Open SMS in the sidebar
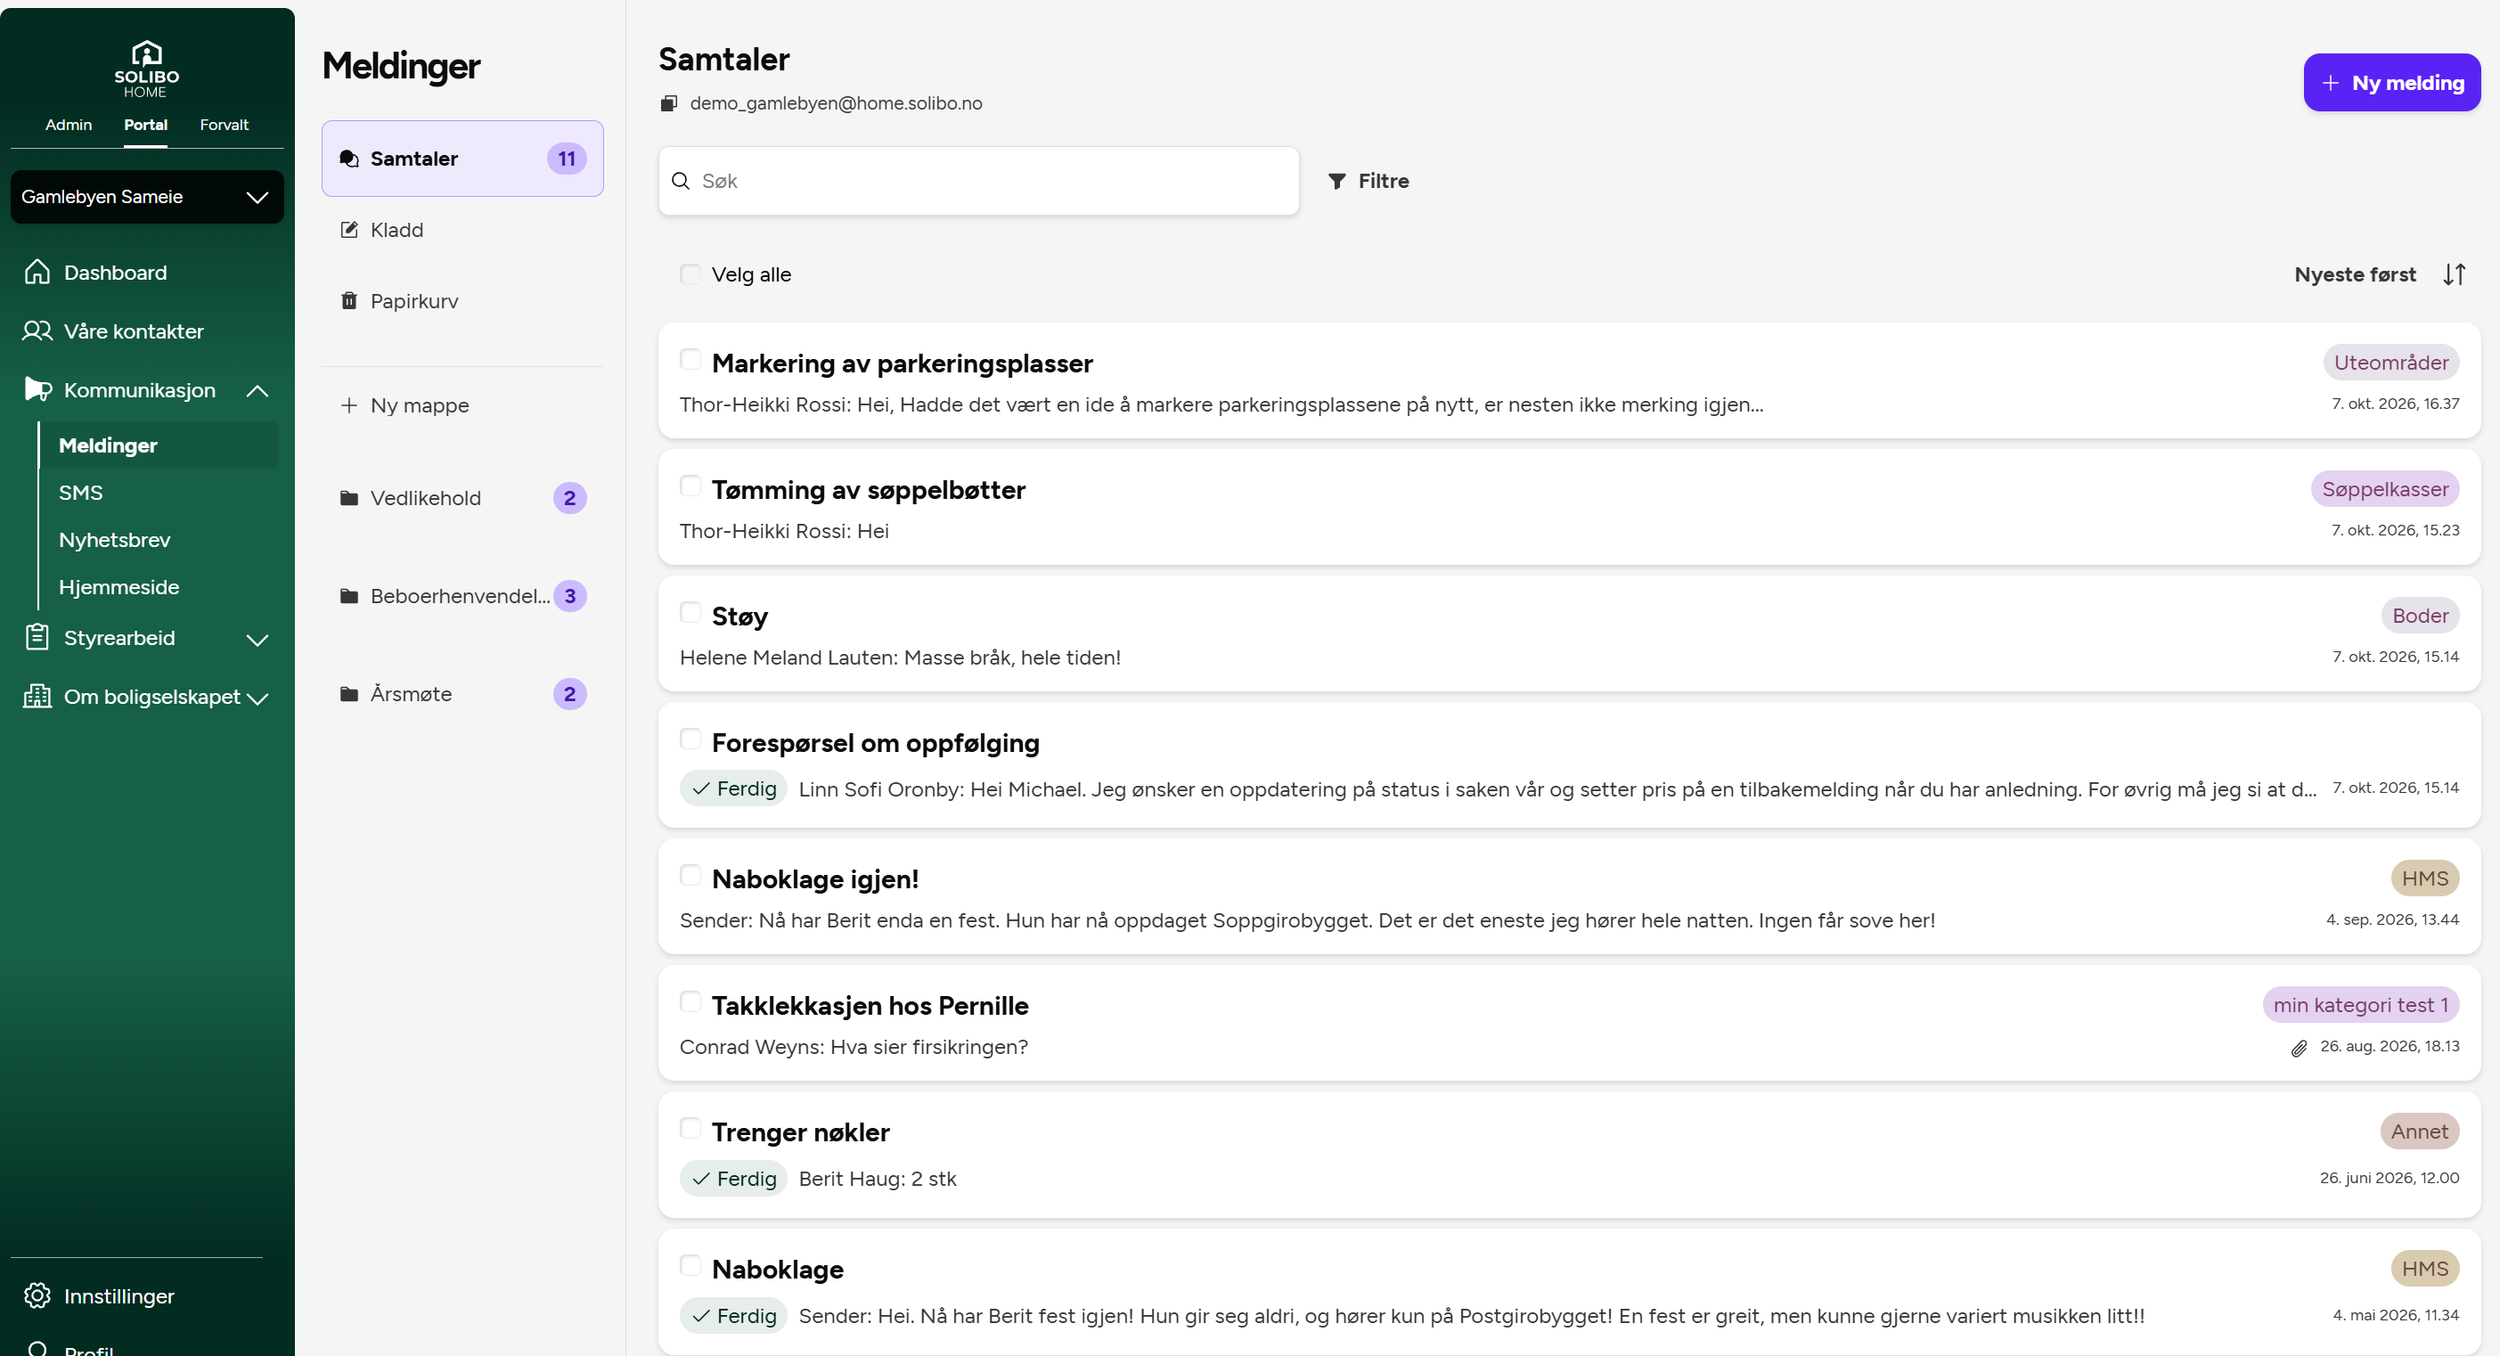 click(x=81, y=493)
